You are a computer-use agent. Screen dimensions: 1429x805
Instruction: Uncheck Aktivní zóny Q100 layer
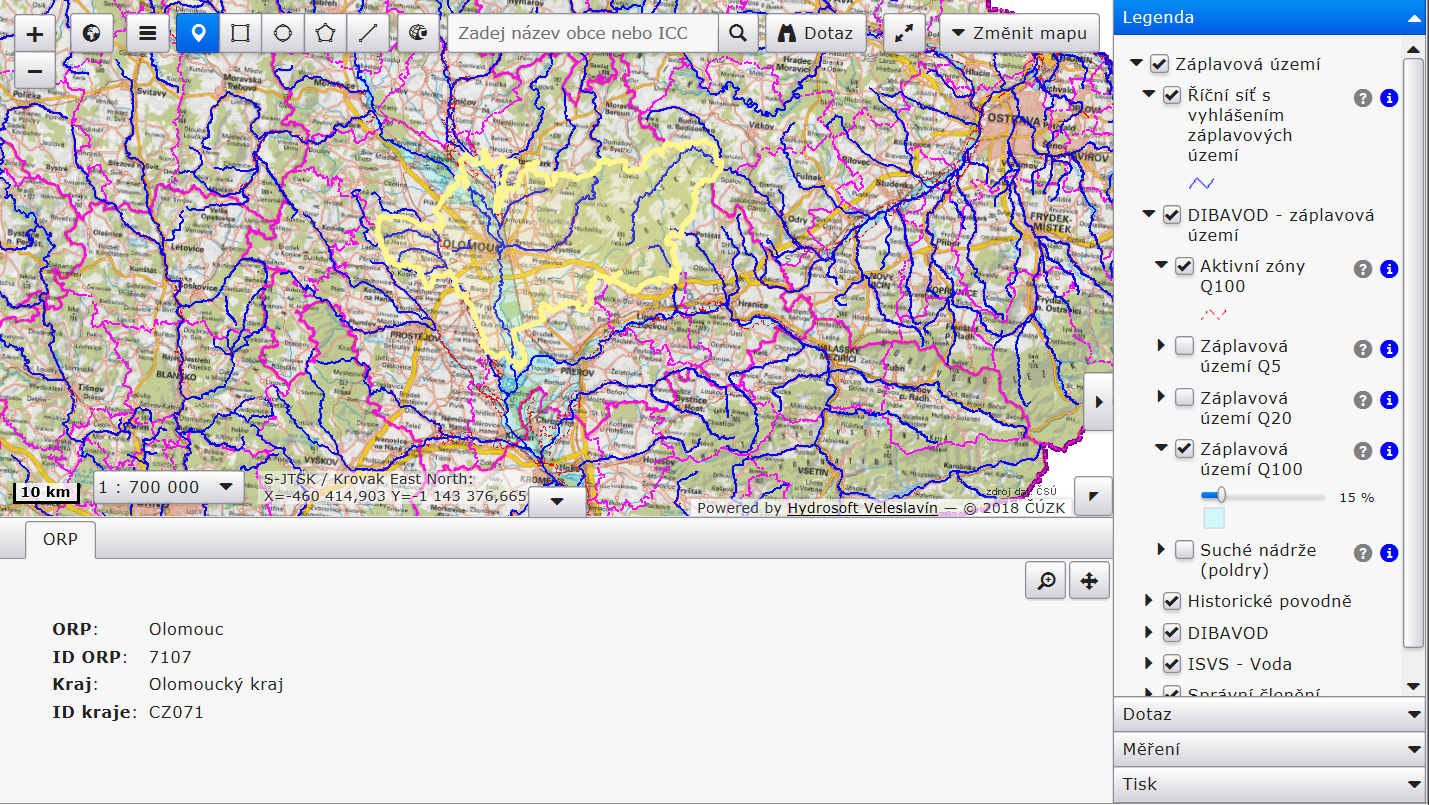tap(1184, 266)
